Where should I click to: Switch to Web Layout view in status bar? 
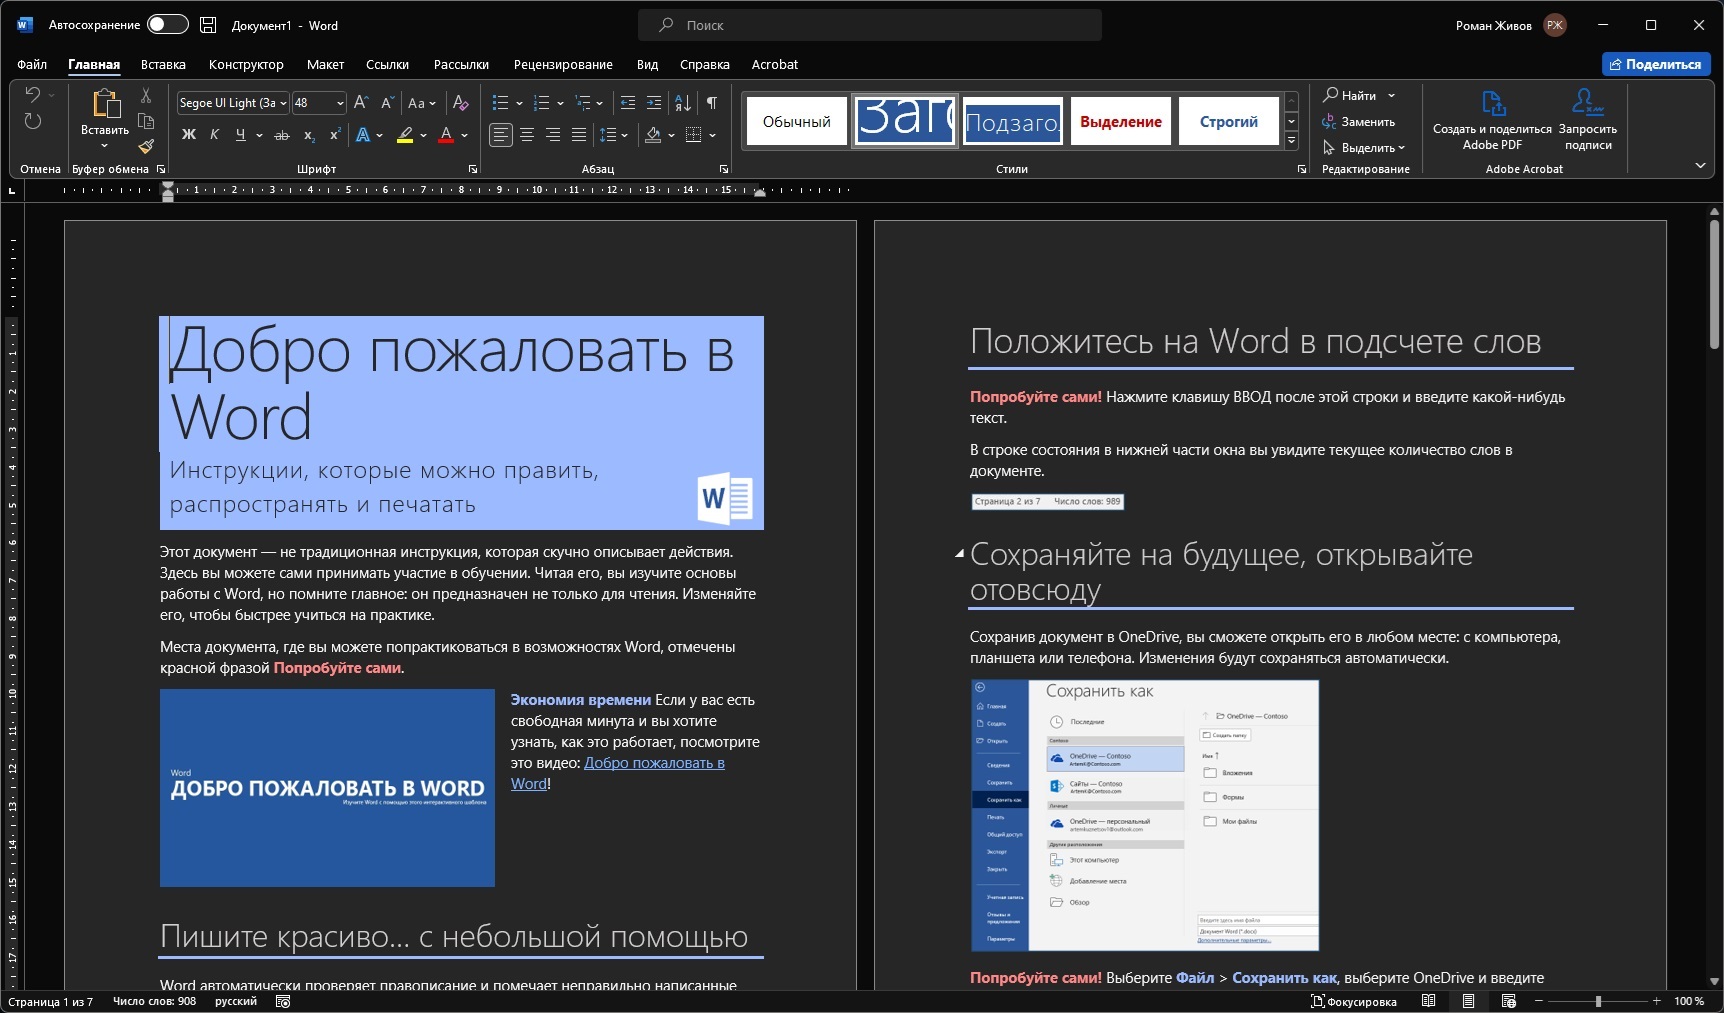[1509, 1001]
